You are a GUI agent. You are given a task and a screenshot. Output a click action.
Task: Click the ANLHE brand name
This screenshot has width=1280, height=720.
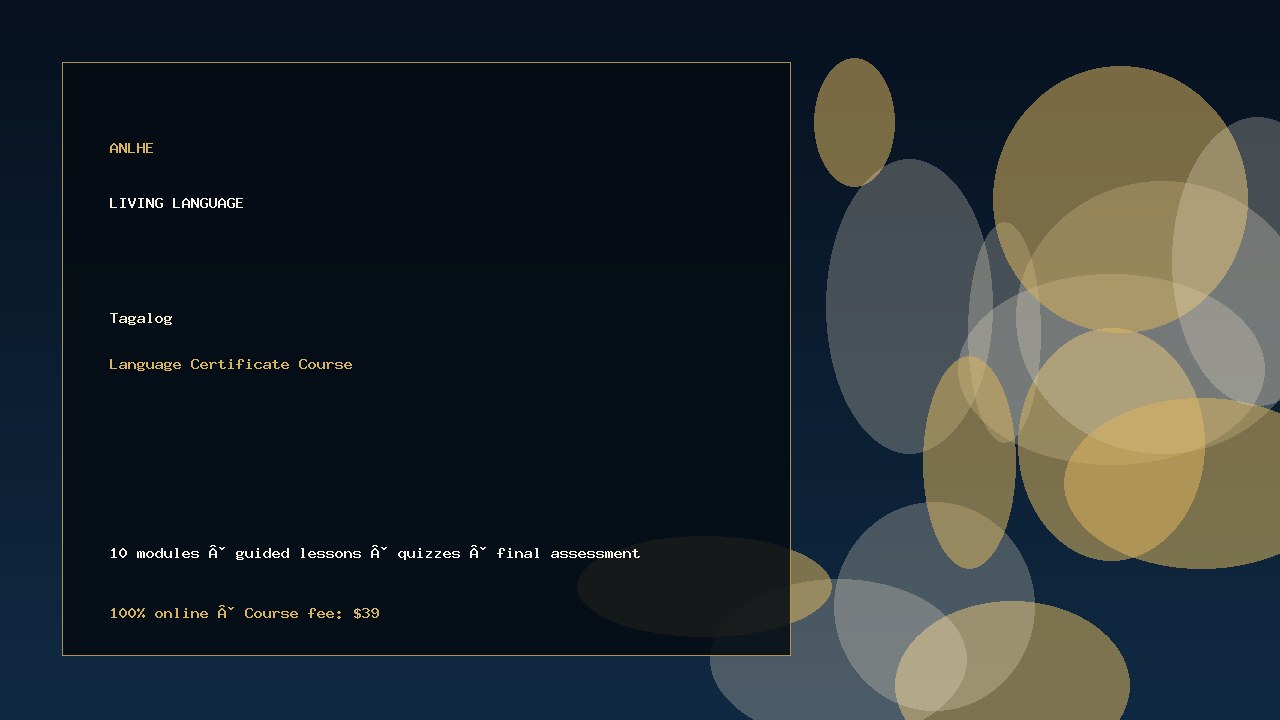pos(131,148)
